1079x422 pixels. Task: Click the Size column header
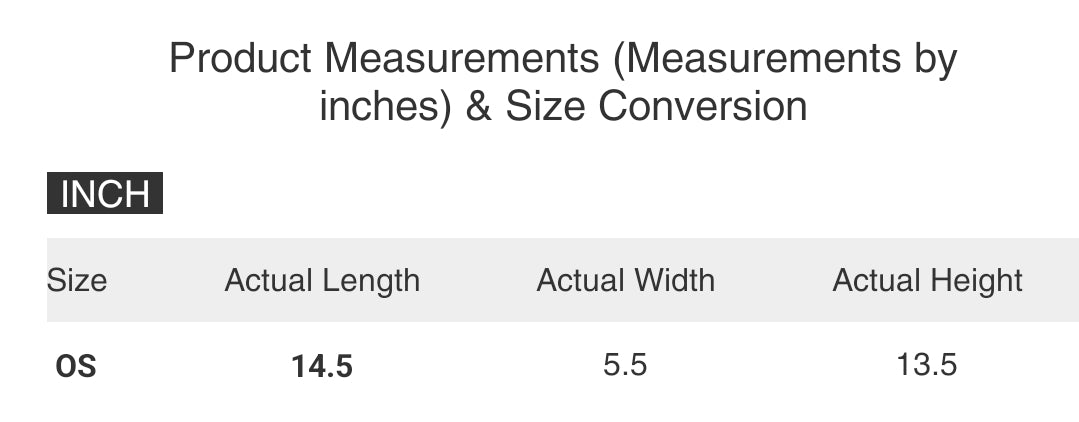click(x=76, y=280)
